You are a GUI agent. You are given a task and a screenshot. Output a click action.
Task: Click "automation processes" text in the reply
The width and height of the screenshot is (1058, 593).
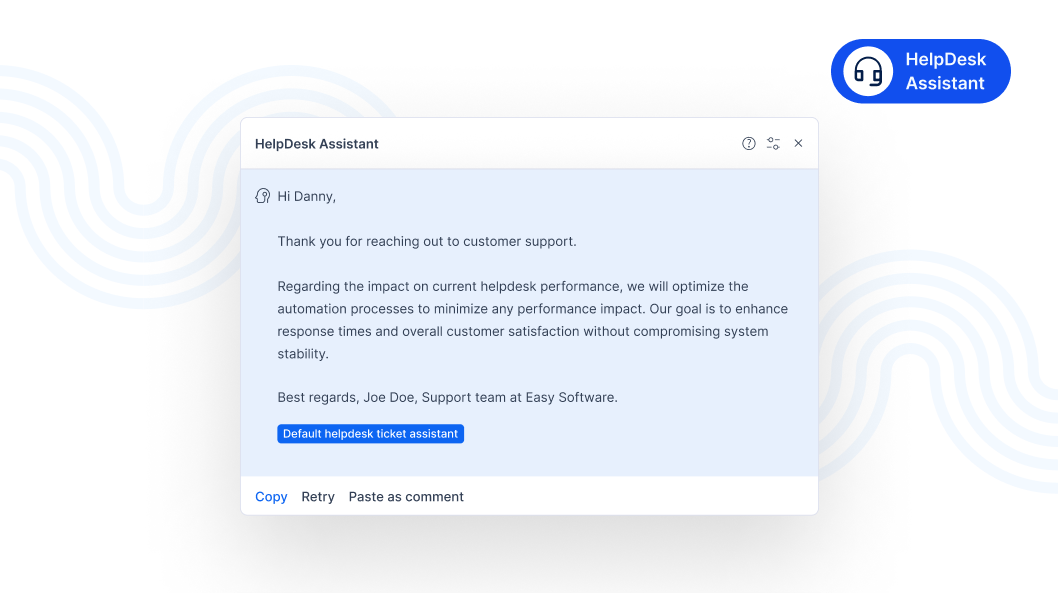coord(344,309)
